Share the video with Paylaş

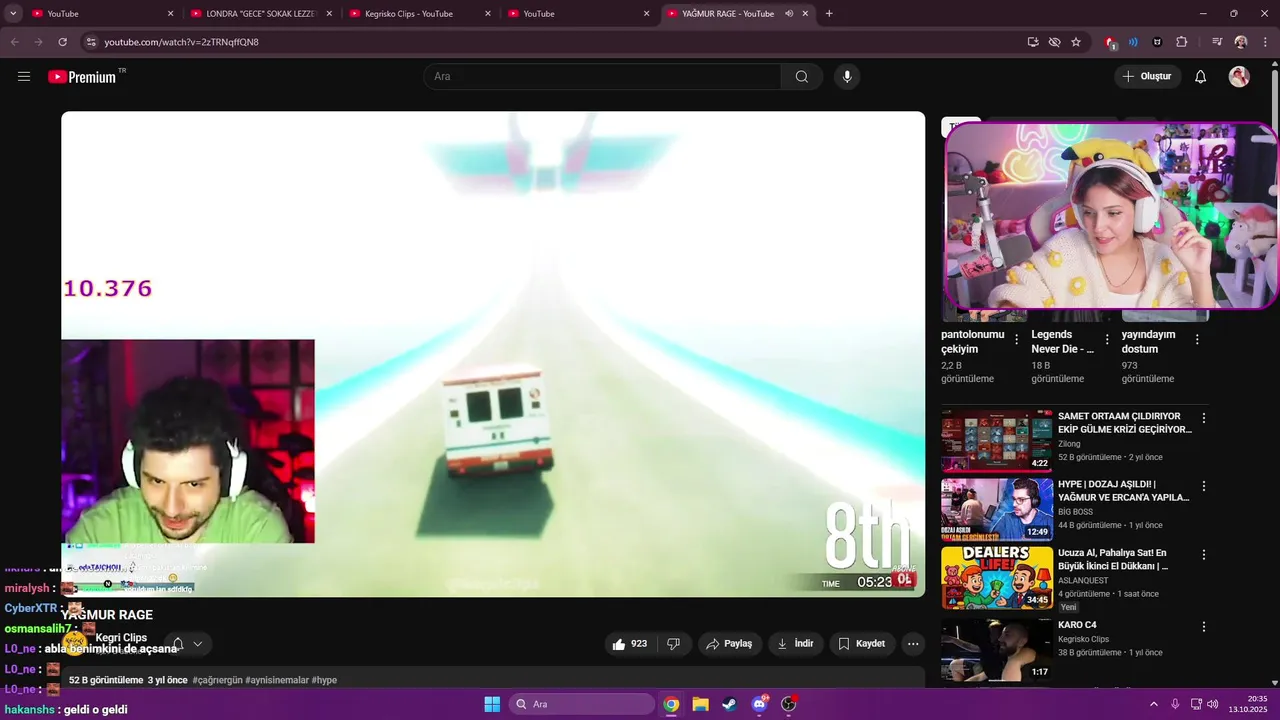pyautogui.click(x=729, y=644)
